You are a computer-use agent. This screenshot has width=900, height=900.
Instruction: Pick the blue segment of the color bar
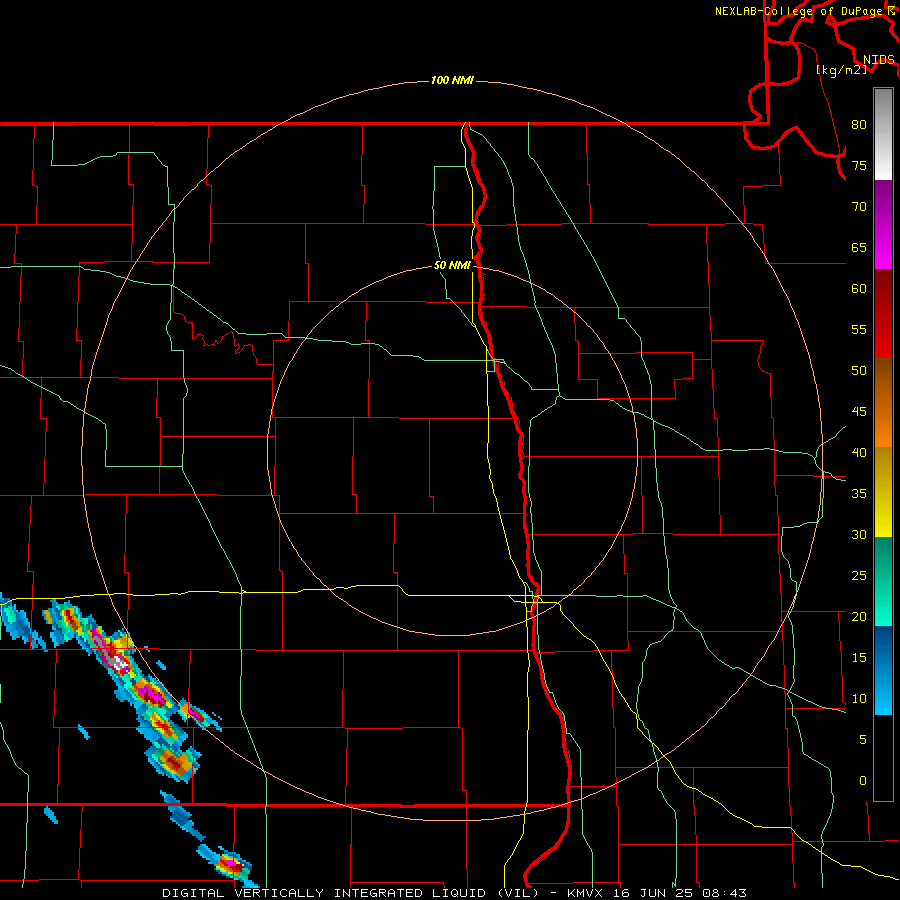coord(883,670)
